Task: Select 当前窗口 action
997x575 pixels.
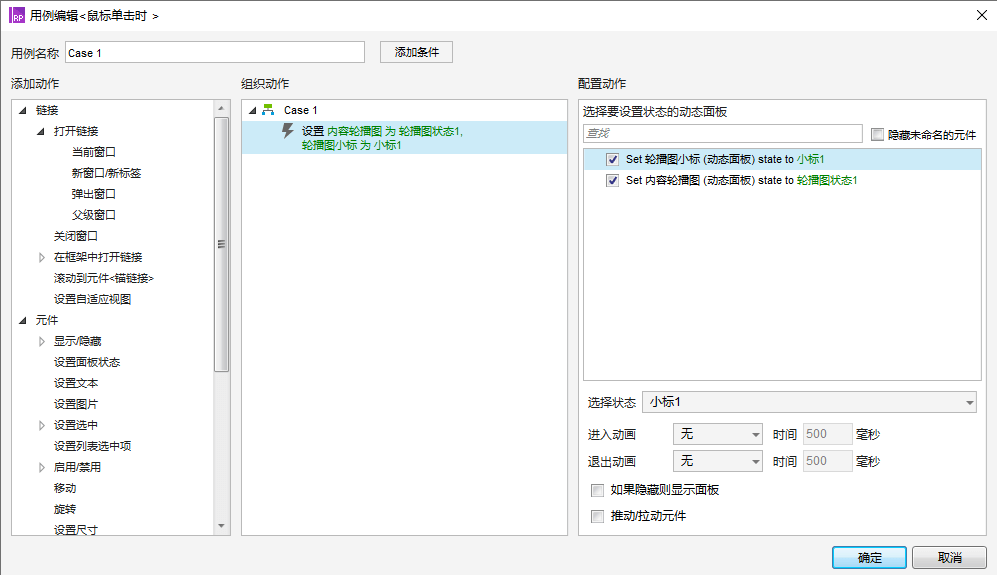Action: [93, 152]
